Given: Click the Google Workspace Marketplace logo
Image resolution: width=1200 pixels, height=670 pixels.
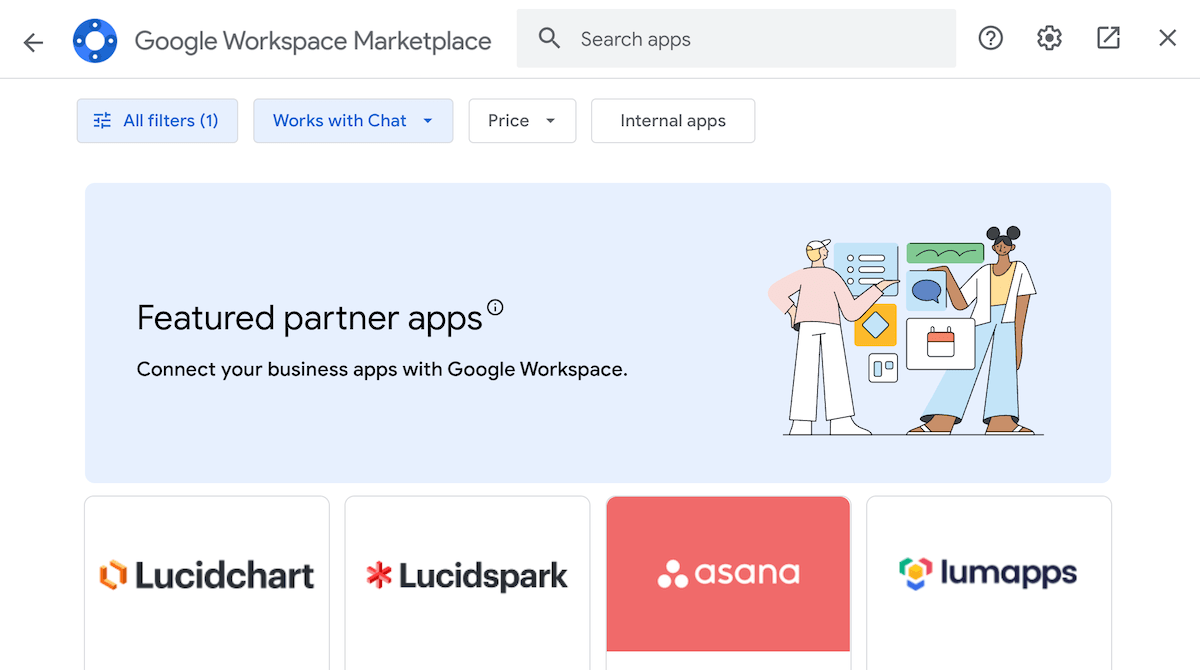Looking at the screenshot, I should (x=95, y=40).
